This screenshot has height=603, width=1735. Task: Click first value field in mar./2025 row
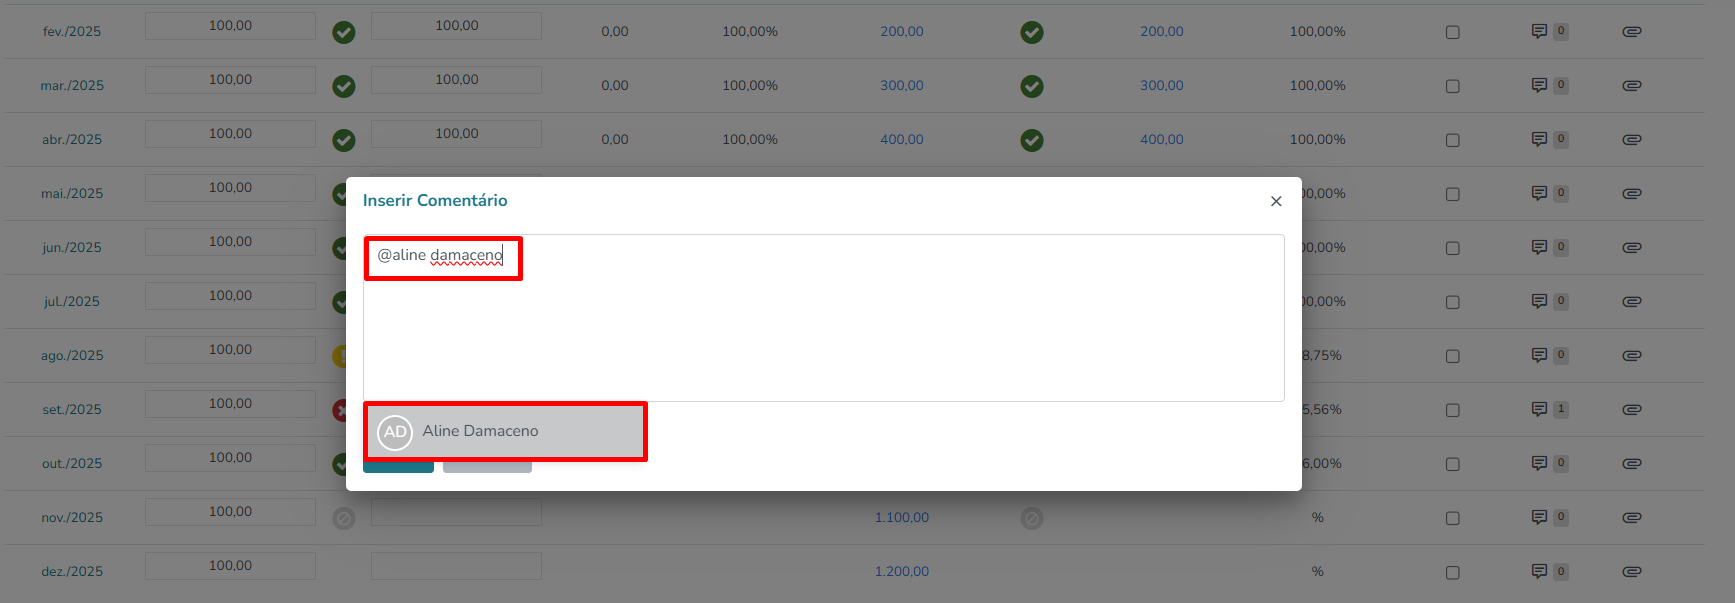pyautogui.click(x=230, y=80)
